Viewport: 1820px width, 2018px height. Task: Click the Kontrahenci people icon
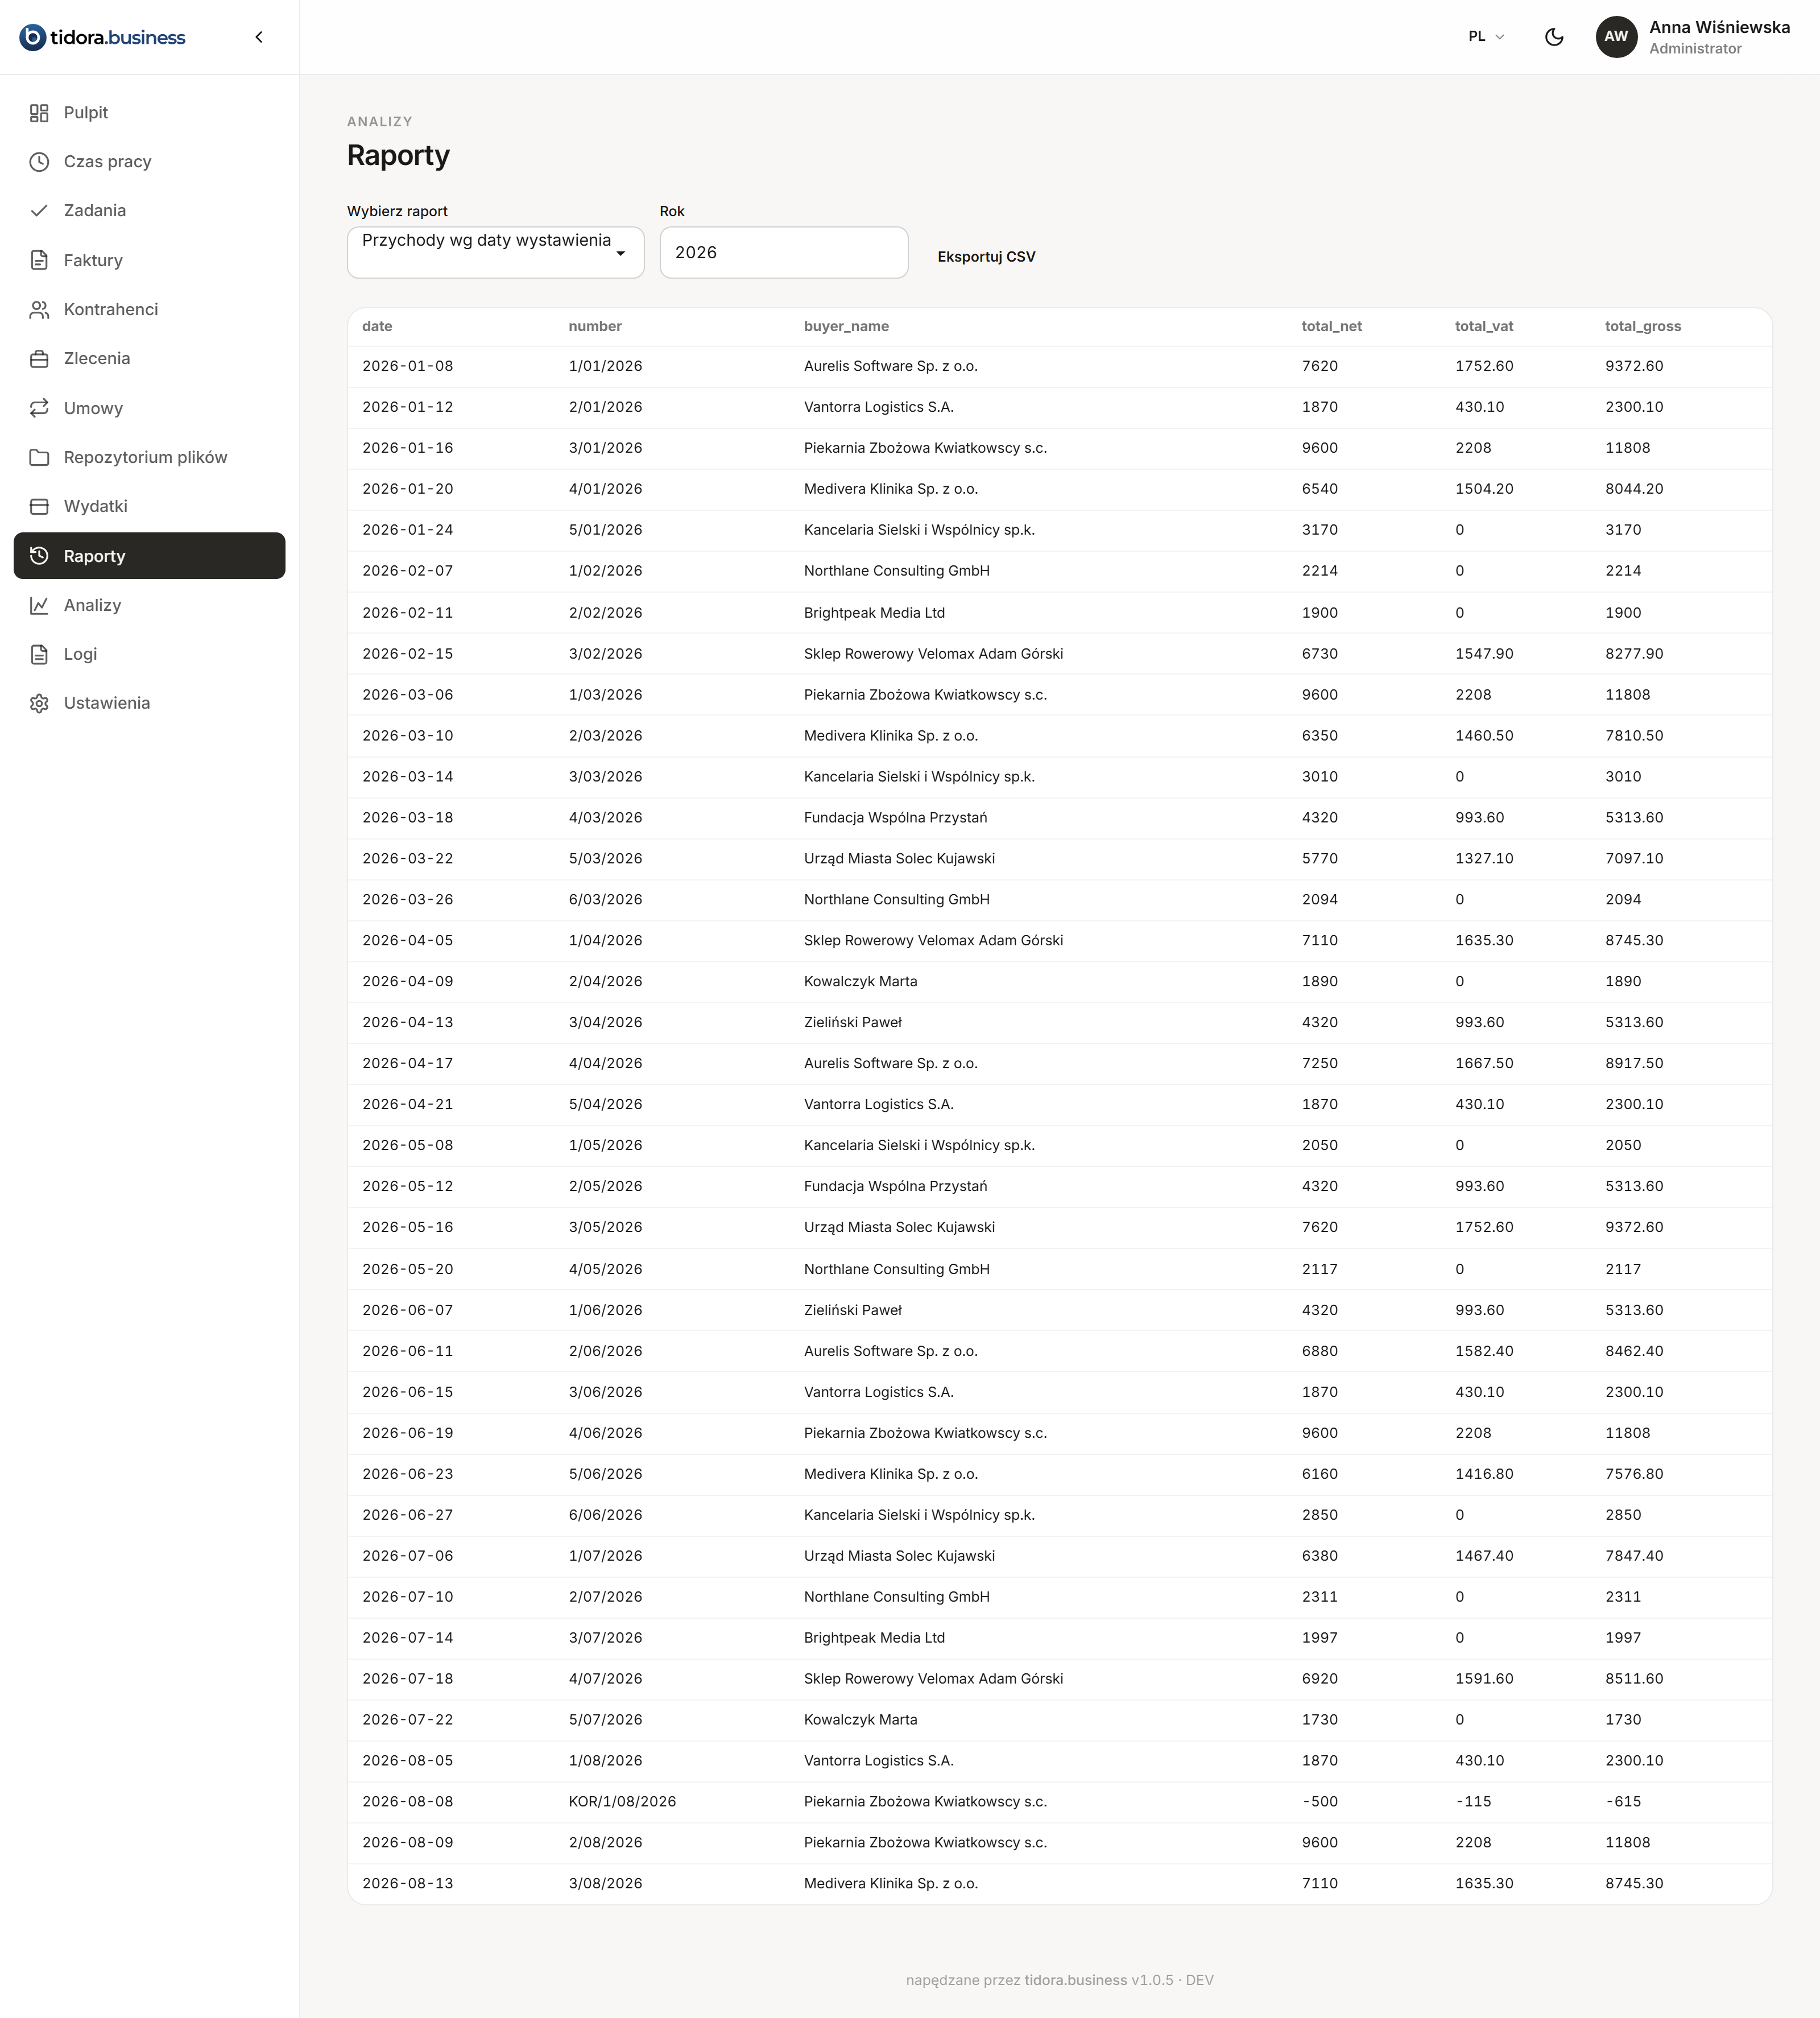coord(39,310)
